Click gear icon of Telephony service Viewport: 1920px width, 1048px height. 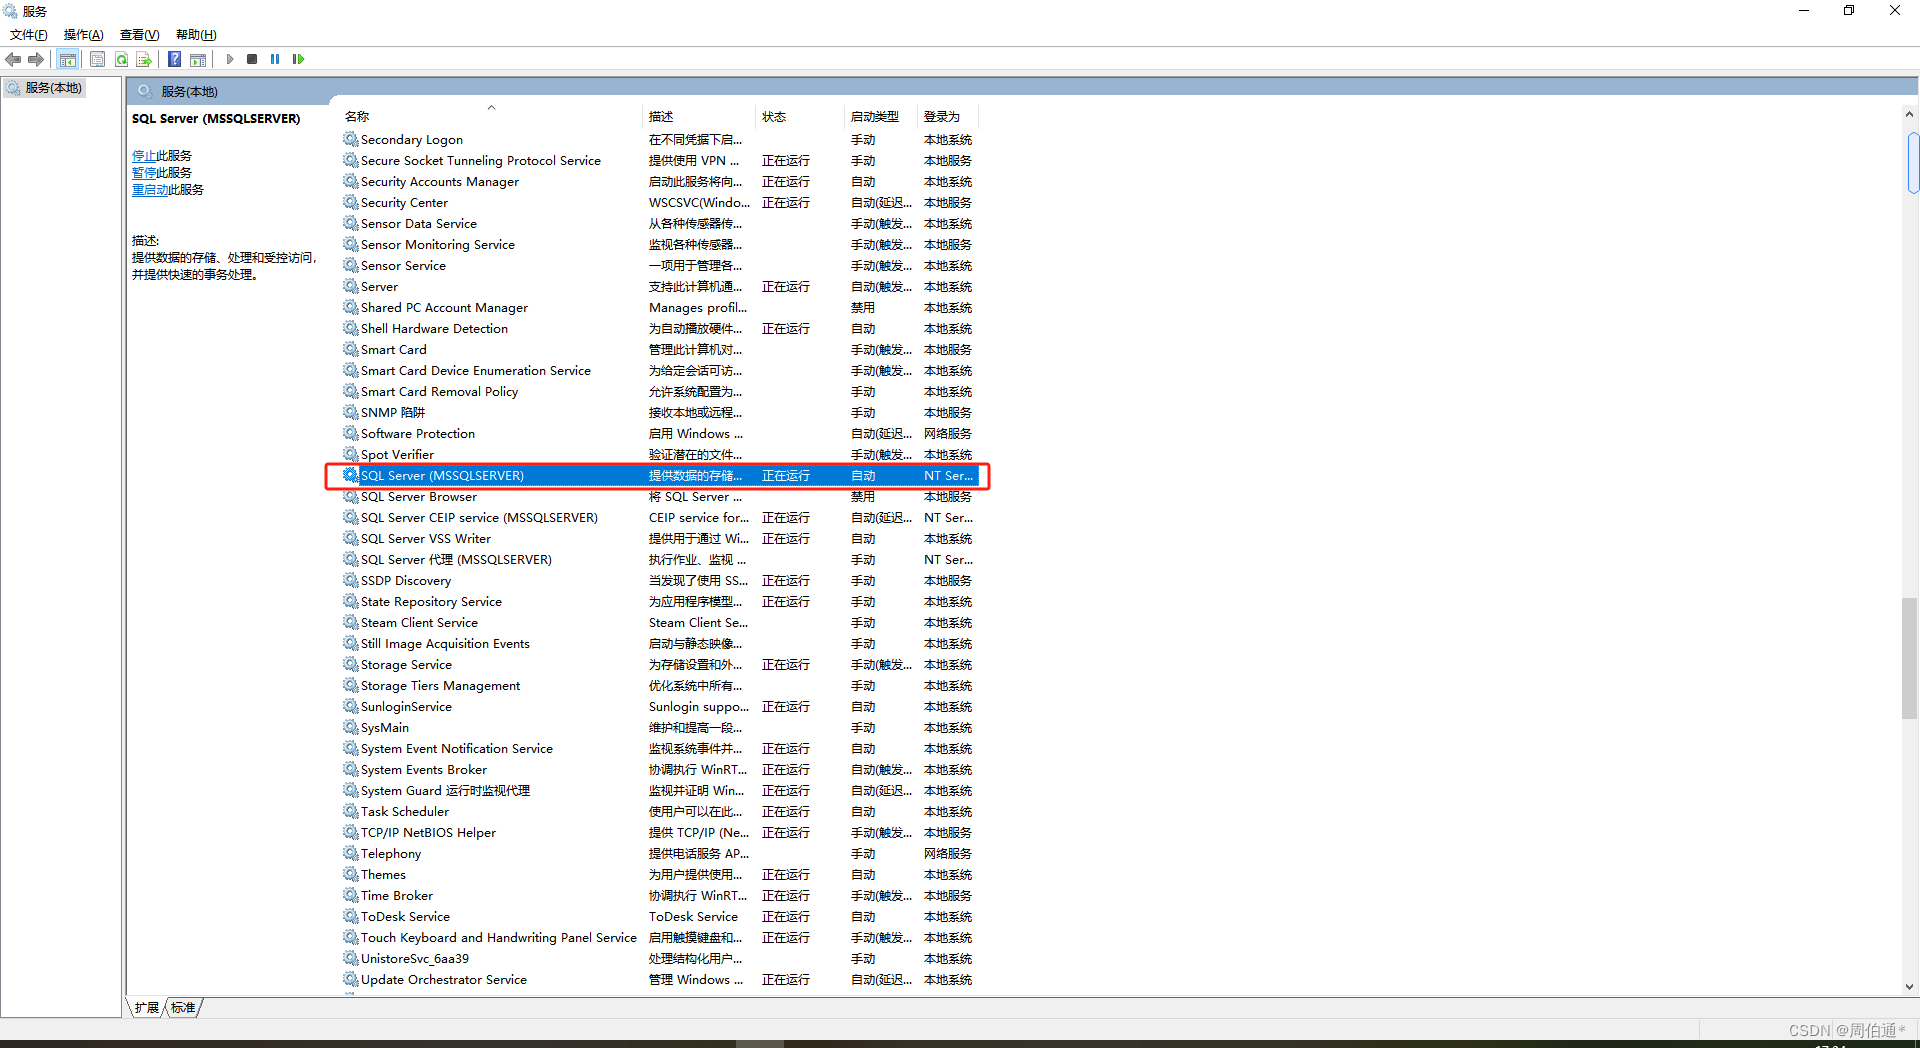[351, 853]
